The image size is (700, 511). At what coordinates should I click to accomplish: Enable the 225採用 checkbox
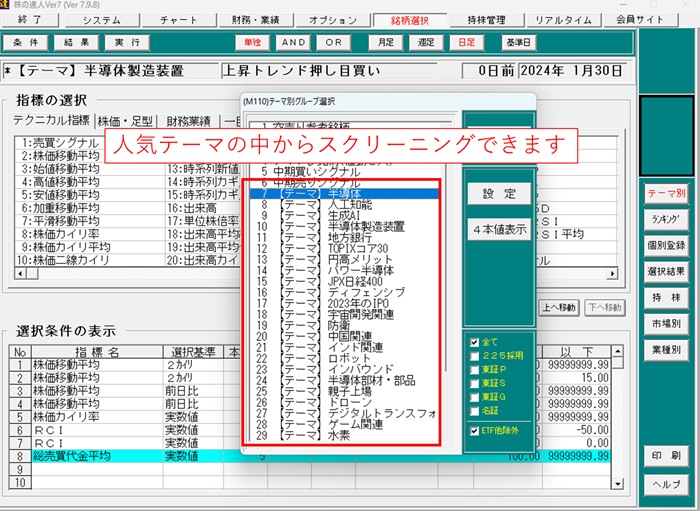pos(474,356)
